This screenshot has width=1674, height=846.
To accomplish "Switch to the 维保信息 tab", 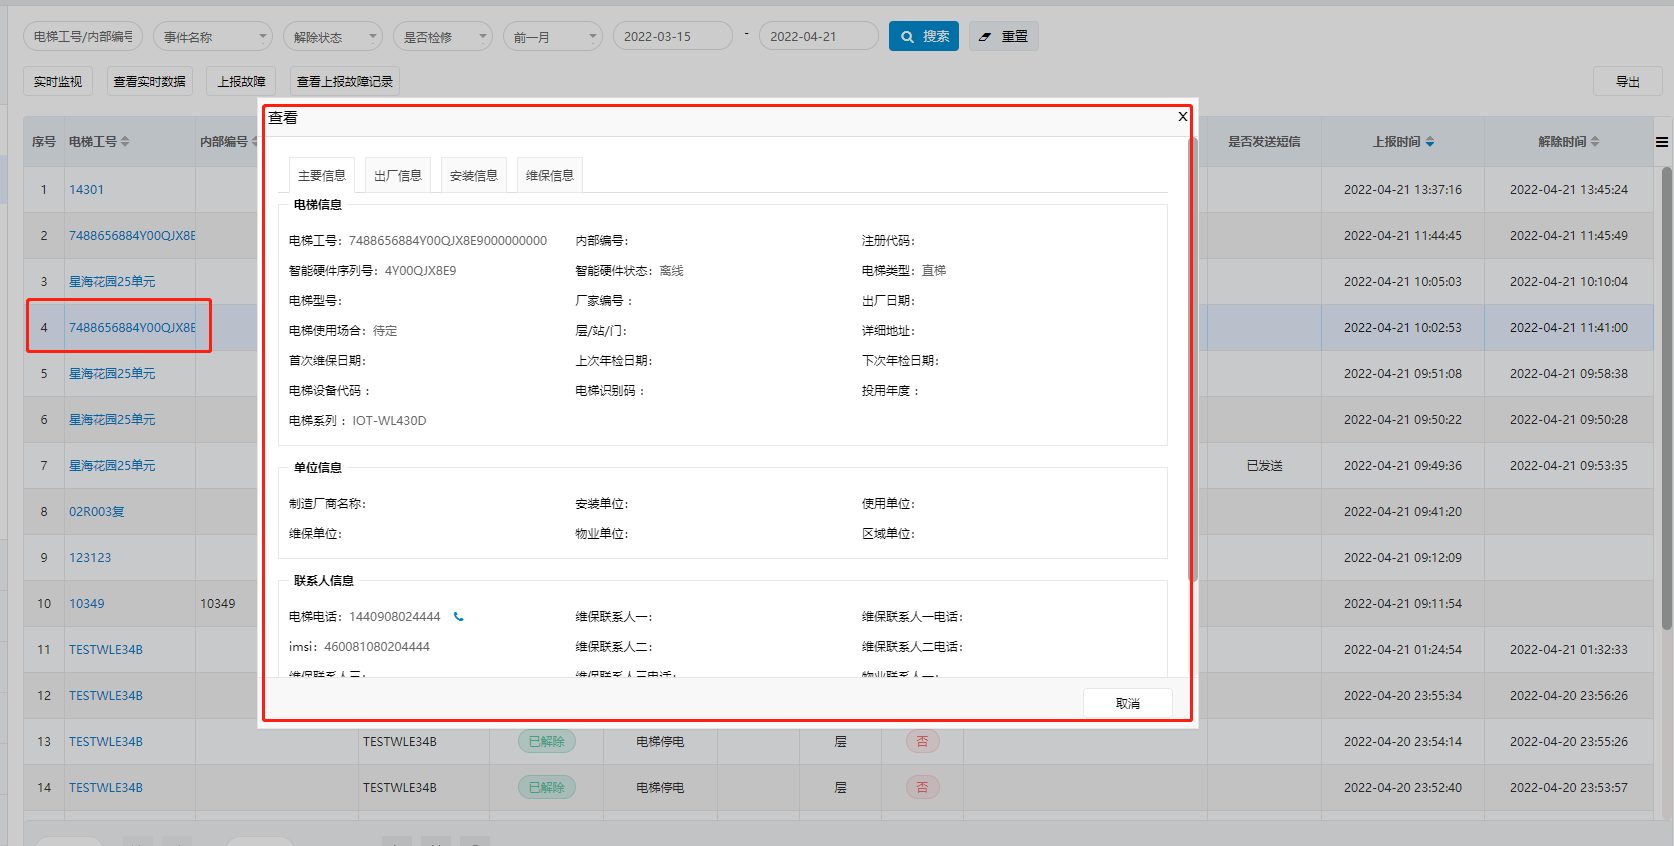I will click(549, 175).
